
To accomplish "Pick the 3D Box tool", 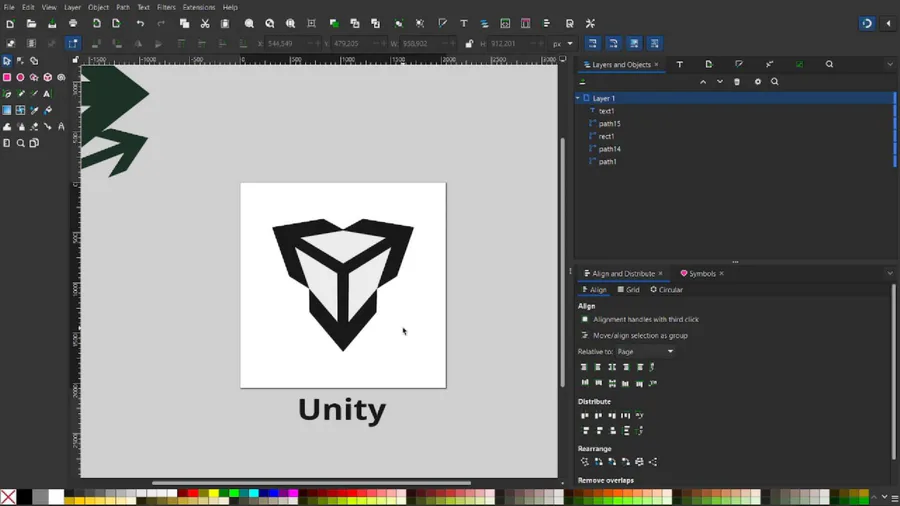I will (48, 77).
